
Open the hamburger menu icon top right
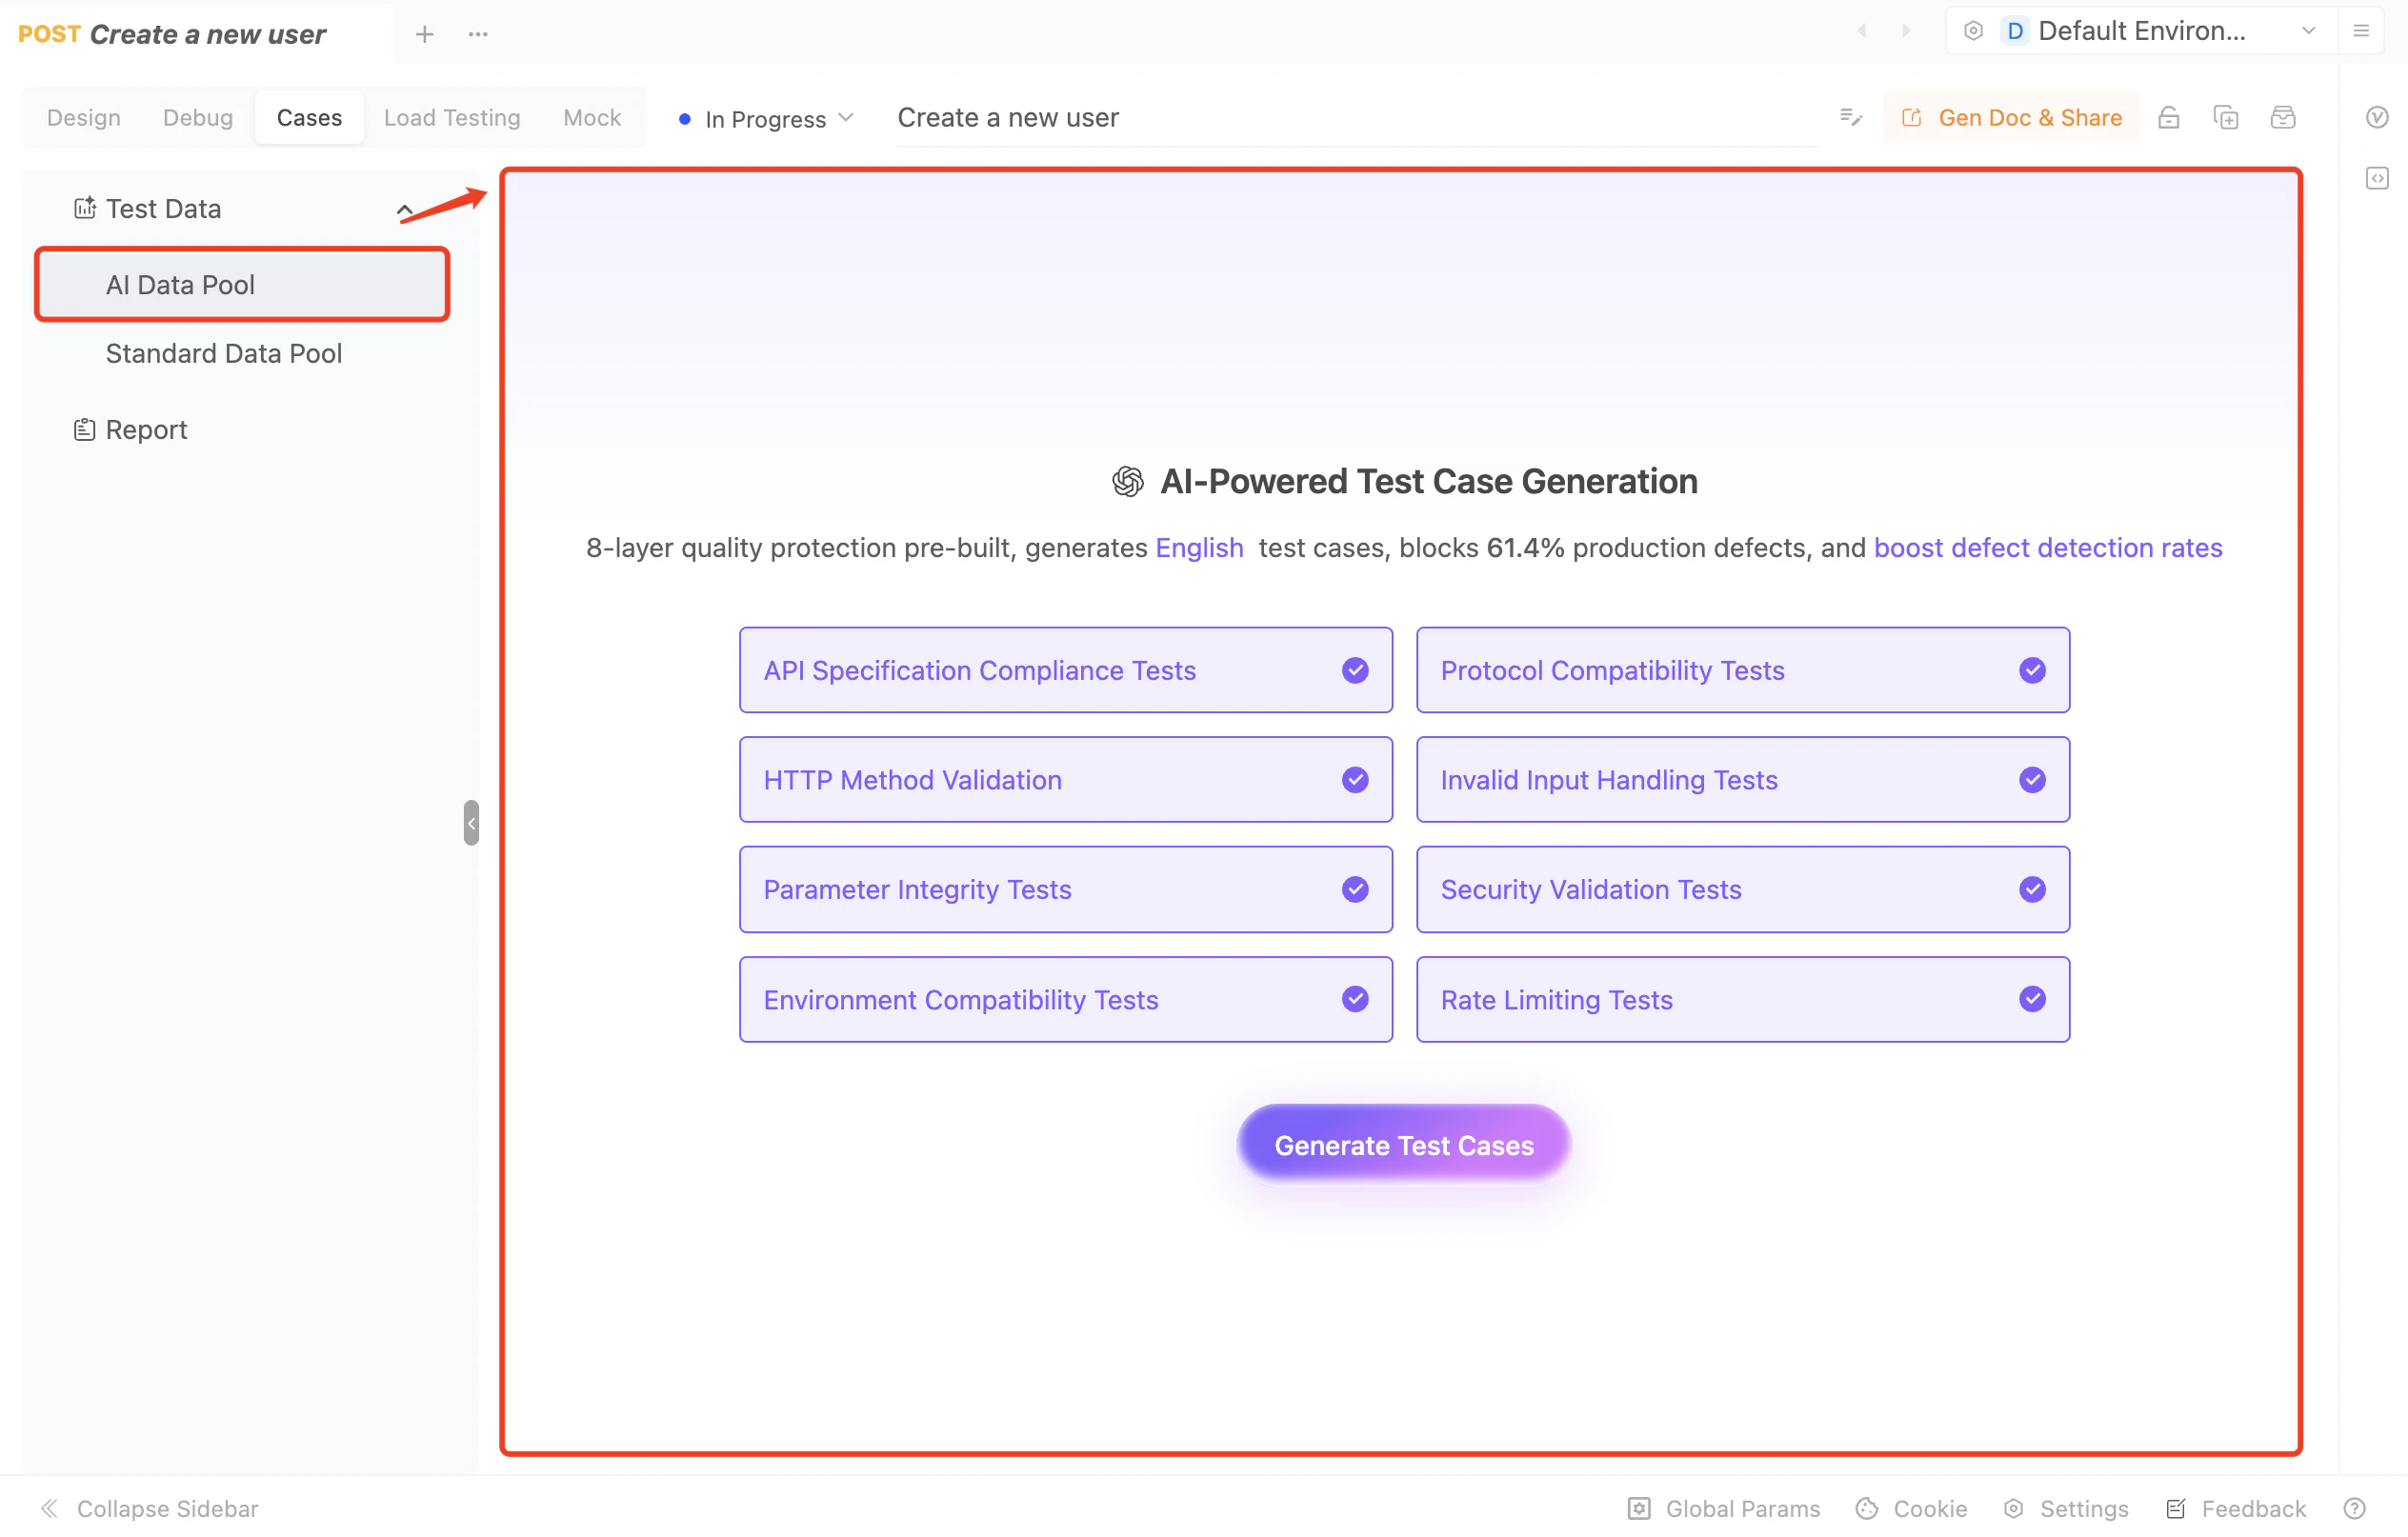[2361, 31]
